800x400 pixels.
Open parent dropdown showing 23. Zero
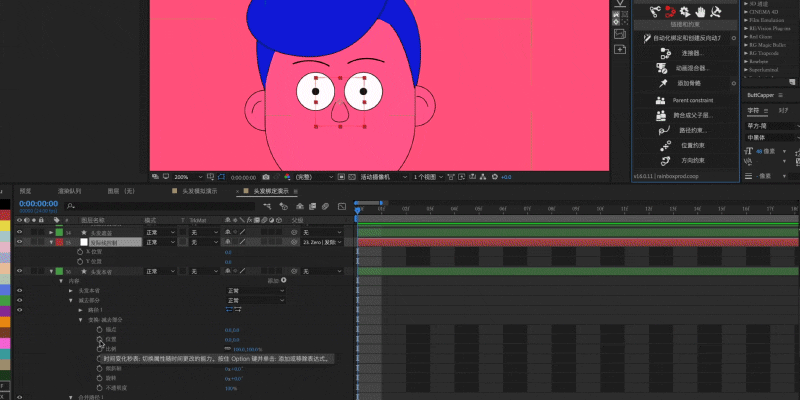[x=321, y=242]
